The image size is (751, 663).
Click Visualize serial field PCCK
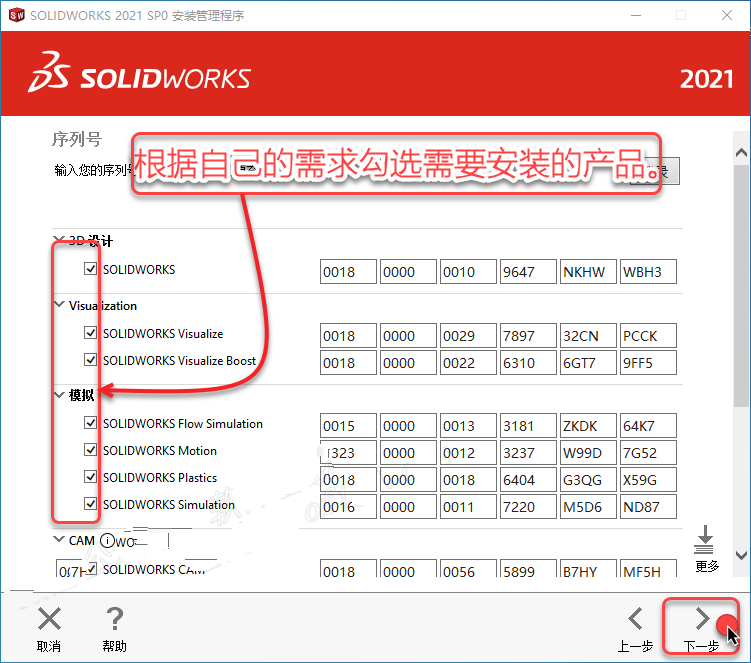[648, 336]
